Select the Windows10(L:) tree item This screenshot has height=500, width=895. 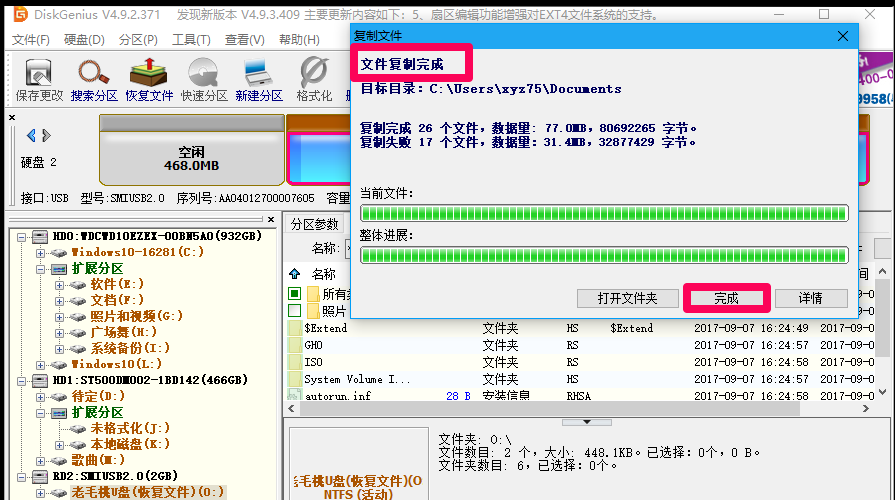(117, 364)
